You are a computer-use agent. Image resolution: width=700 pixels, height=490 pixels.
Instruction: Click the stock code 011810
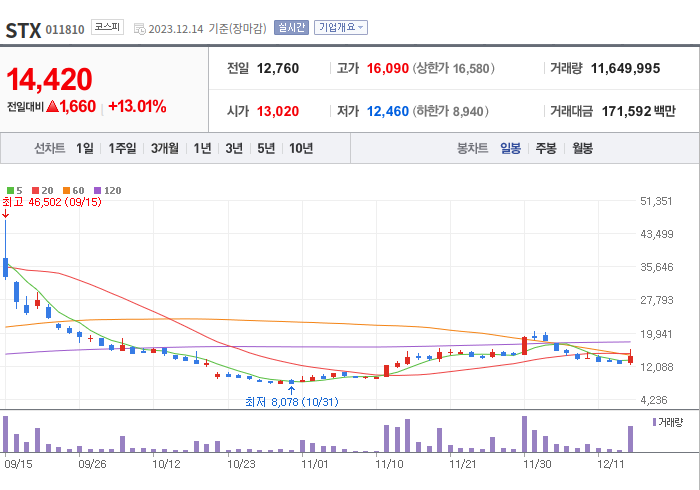coord(65,30)
